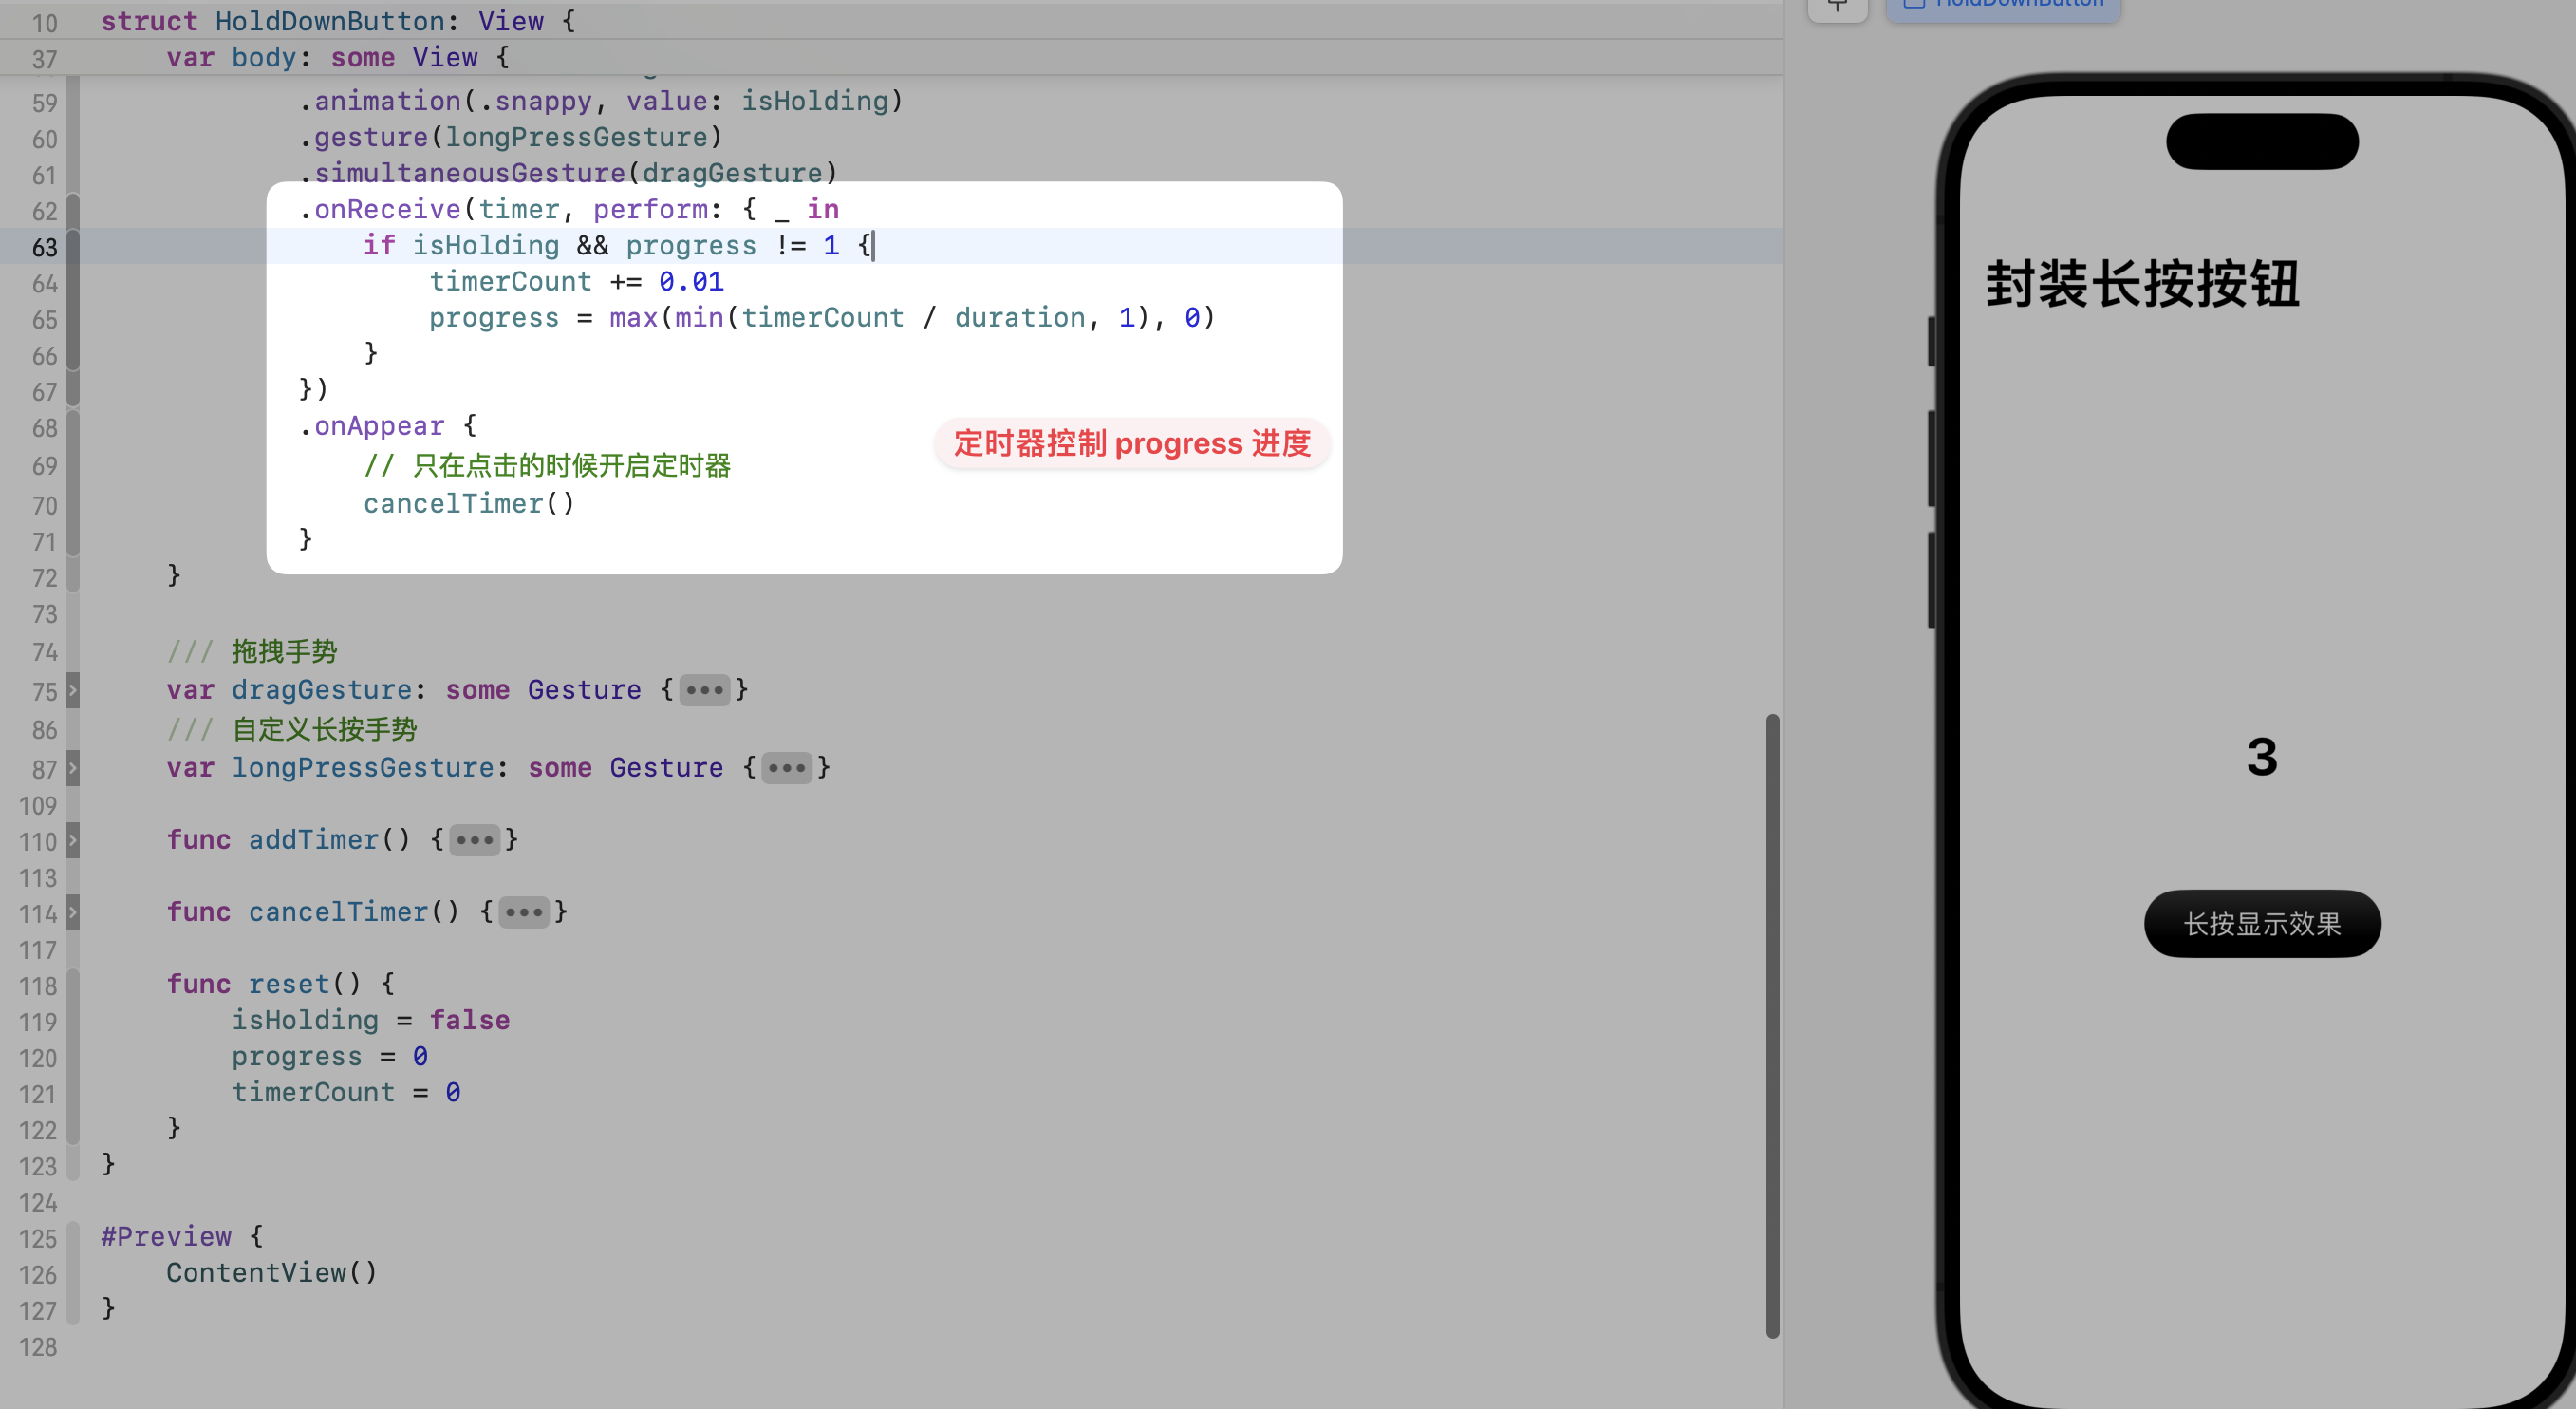Click the 定时器控制 progress 进度 annotation label
Screen dimensions: 2576x1409
click(x=1132, y=443)
